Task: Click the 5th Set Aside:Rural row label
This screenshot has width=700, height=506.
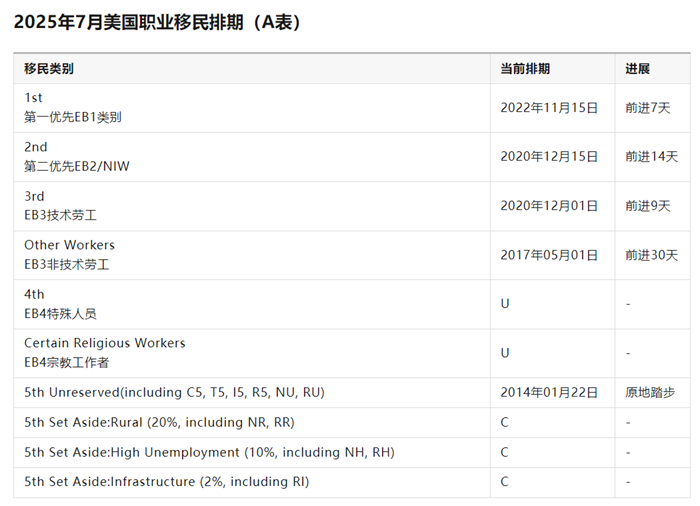Action: 159,422
